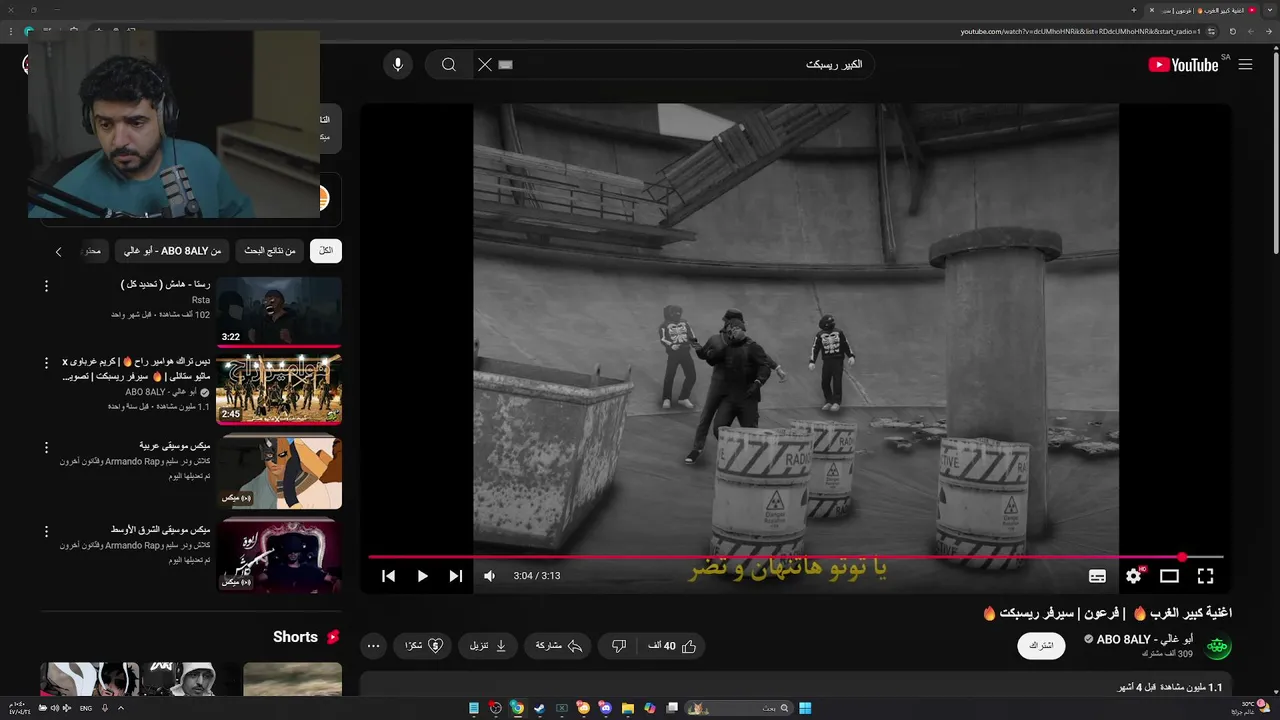Open options menu for ميكس موسيقى عربية
The image size is (1280, 720).
[46, 448]
